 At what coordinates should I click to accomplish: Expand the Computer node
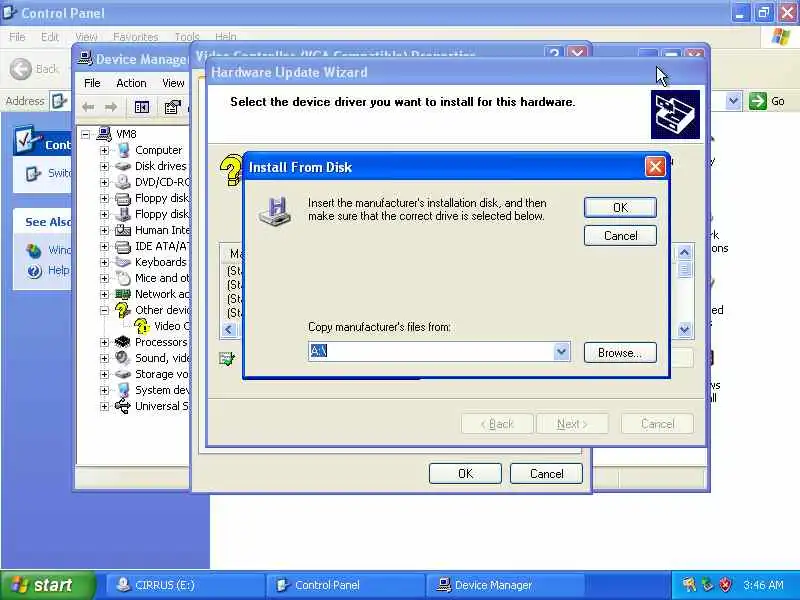tap(104, 151)
